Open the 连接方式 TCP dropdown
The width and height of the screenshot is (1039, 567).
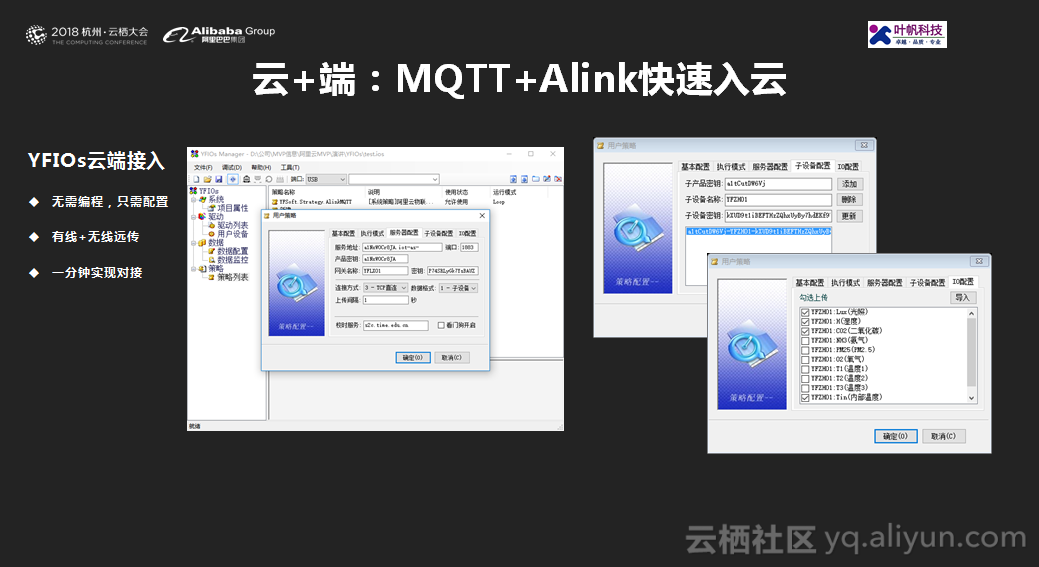(385, 287)
